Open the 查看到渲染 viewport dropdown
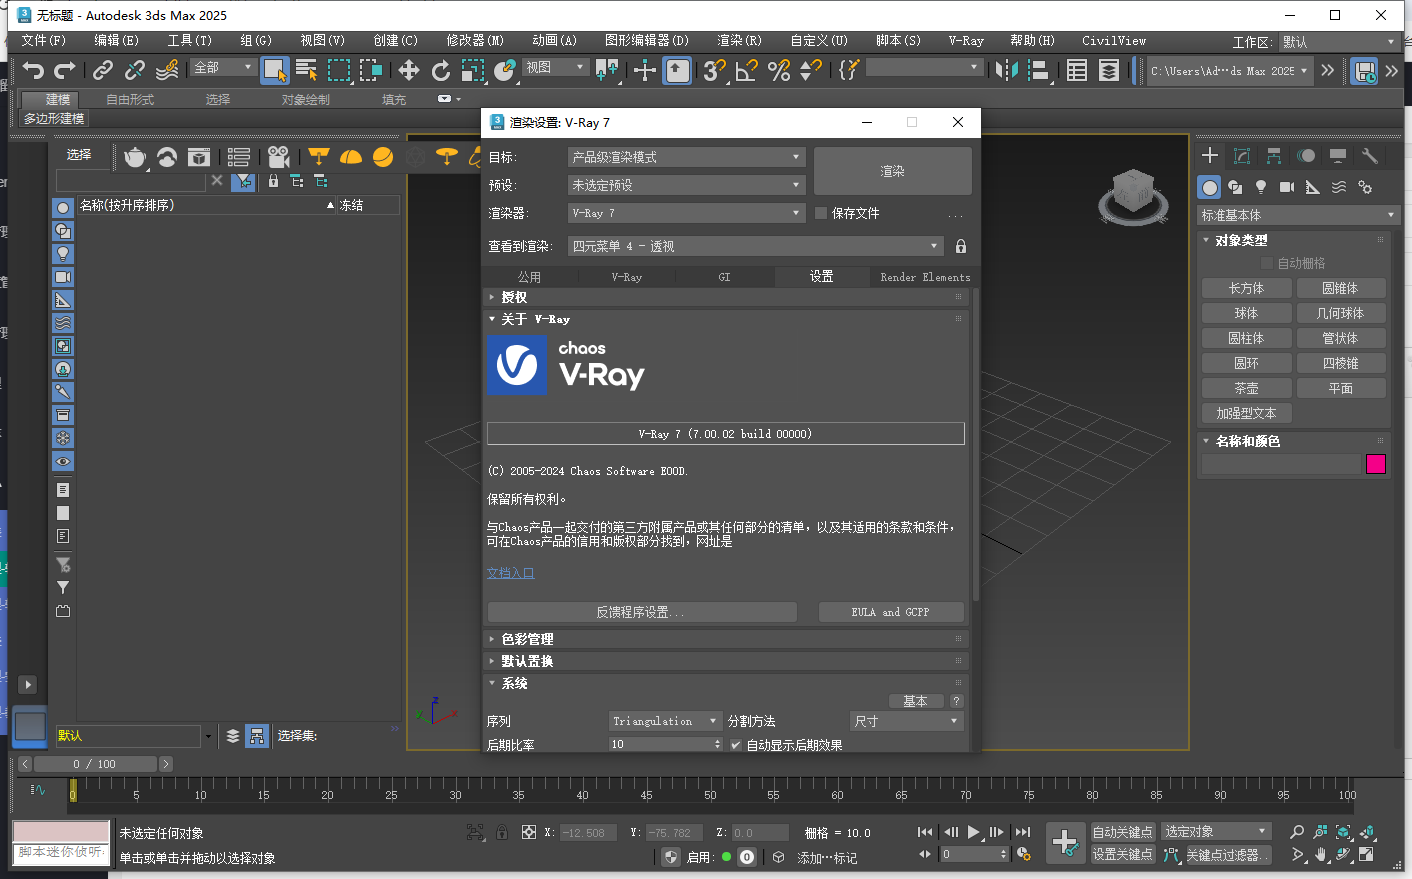The height and width of the screenshot is (879, 1412). 755,246
